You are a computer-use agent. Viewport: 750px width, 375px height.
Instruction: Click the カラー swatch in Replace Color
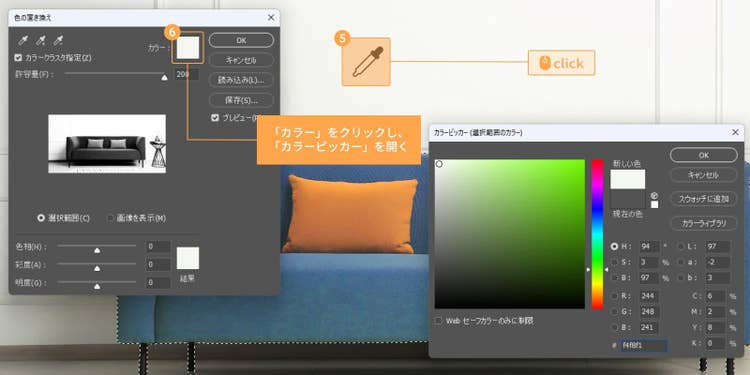(x=188, y=48)
